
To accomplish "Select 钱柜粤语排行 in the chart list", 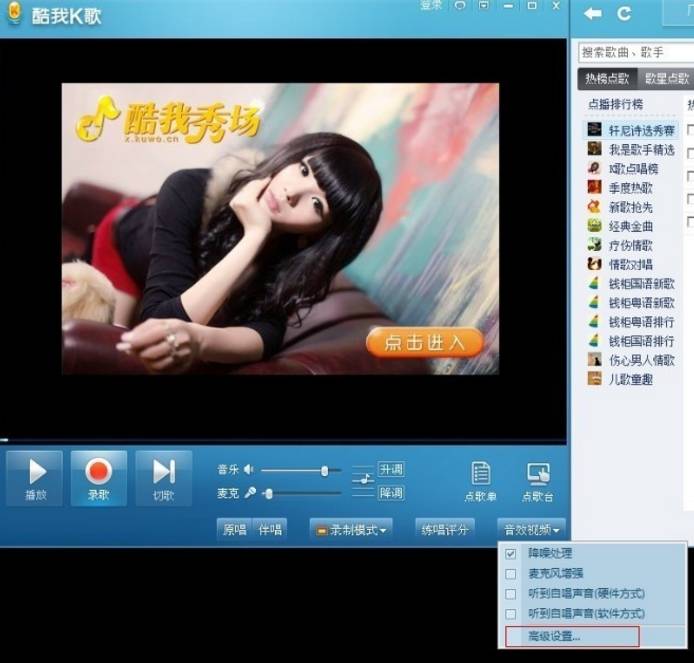I will point(631,322).
